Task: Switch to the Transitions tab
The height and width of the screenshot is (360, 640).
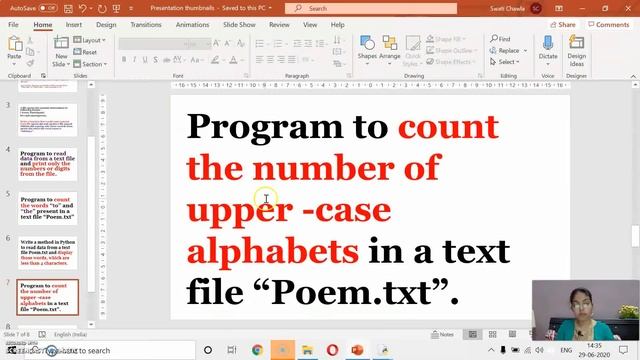Action: click(x=146, y=24)
